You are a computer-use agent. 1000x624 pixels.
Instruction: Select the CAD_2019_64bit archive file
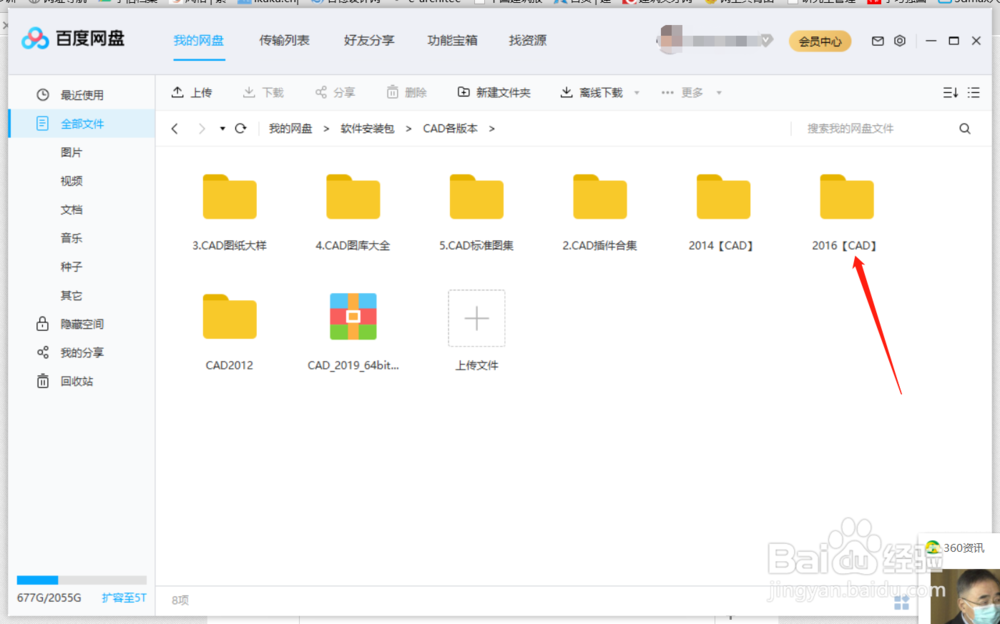353,317
